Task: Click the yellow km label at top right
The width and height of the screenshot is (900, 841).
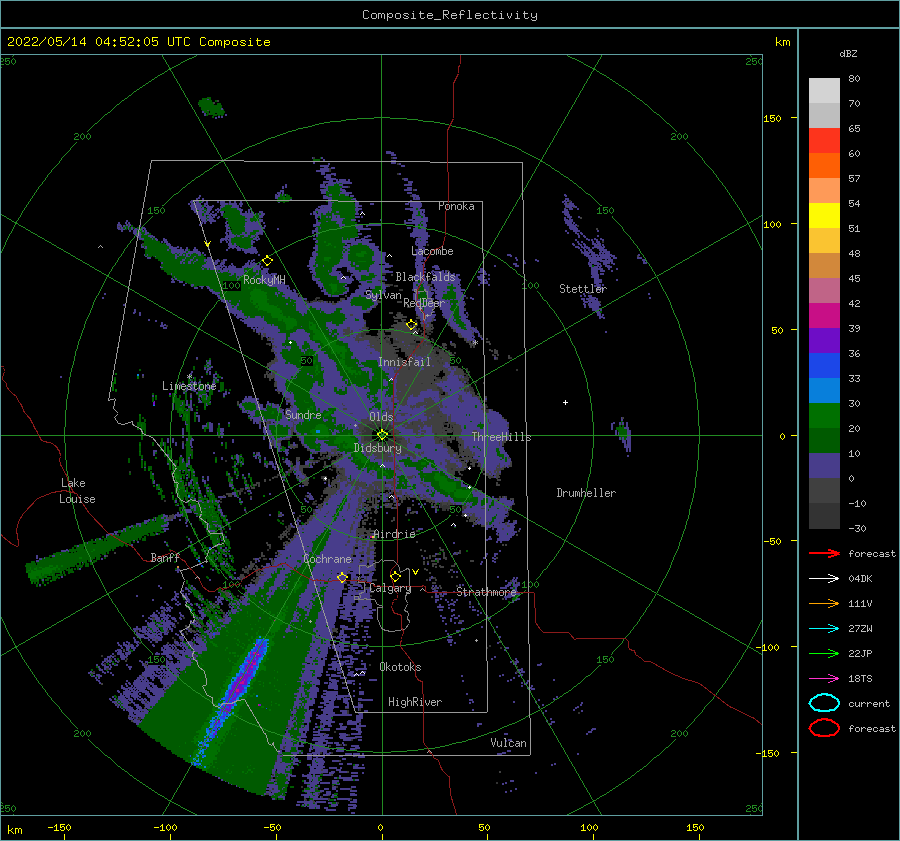Action: [x=782, y=42]
